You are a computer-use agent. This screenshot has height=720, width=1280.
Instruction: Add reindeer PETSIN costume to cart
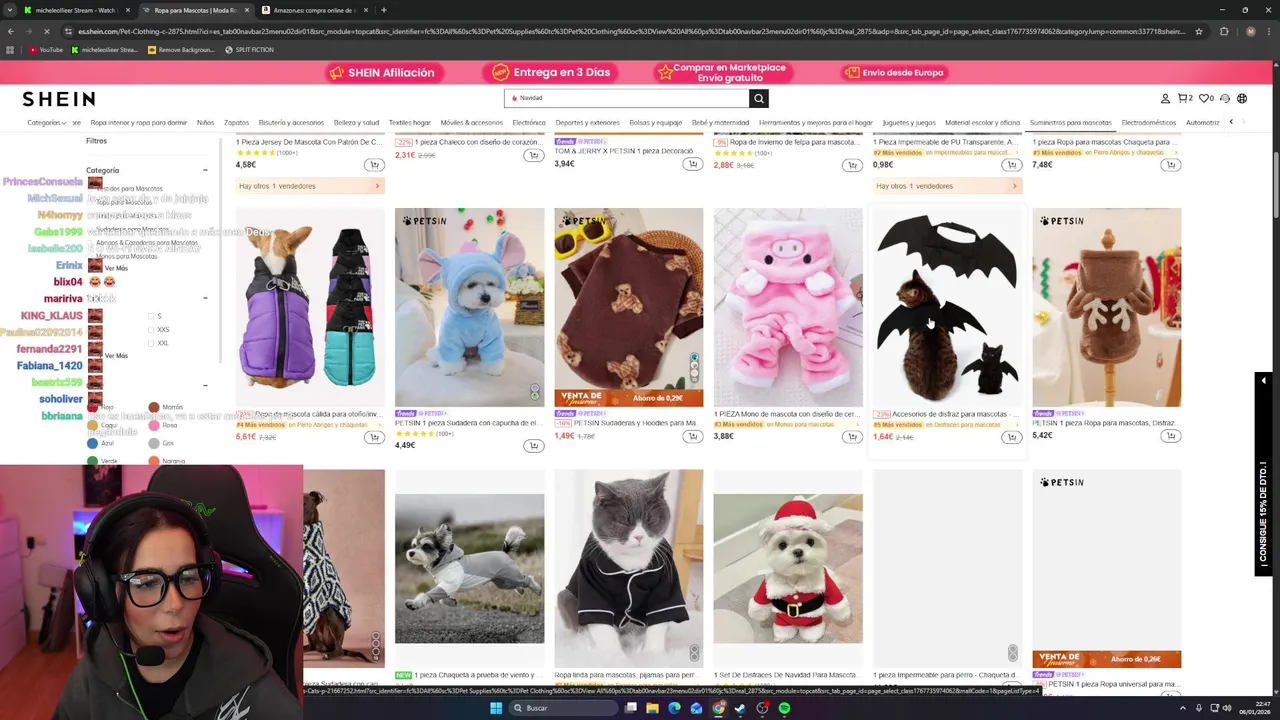point(1170,436)
